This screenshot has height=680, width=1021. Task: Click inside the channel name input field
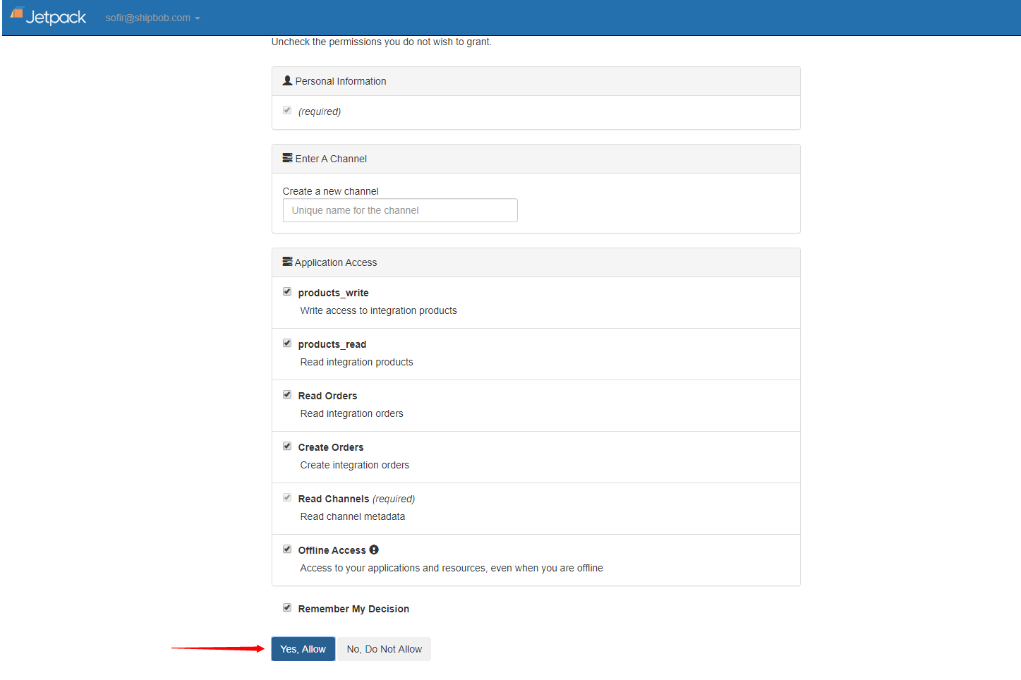(x=399, y=210)
